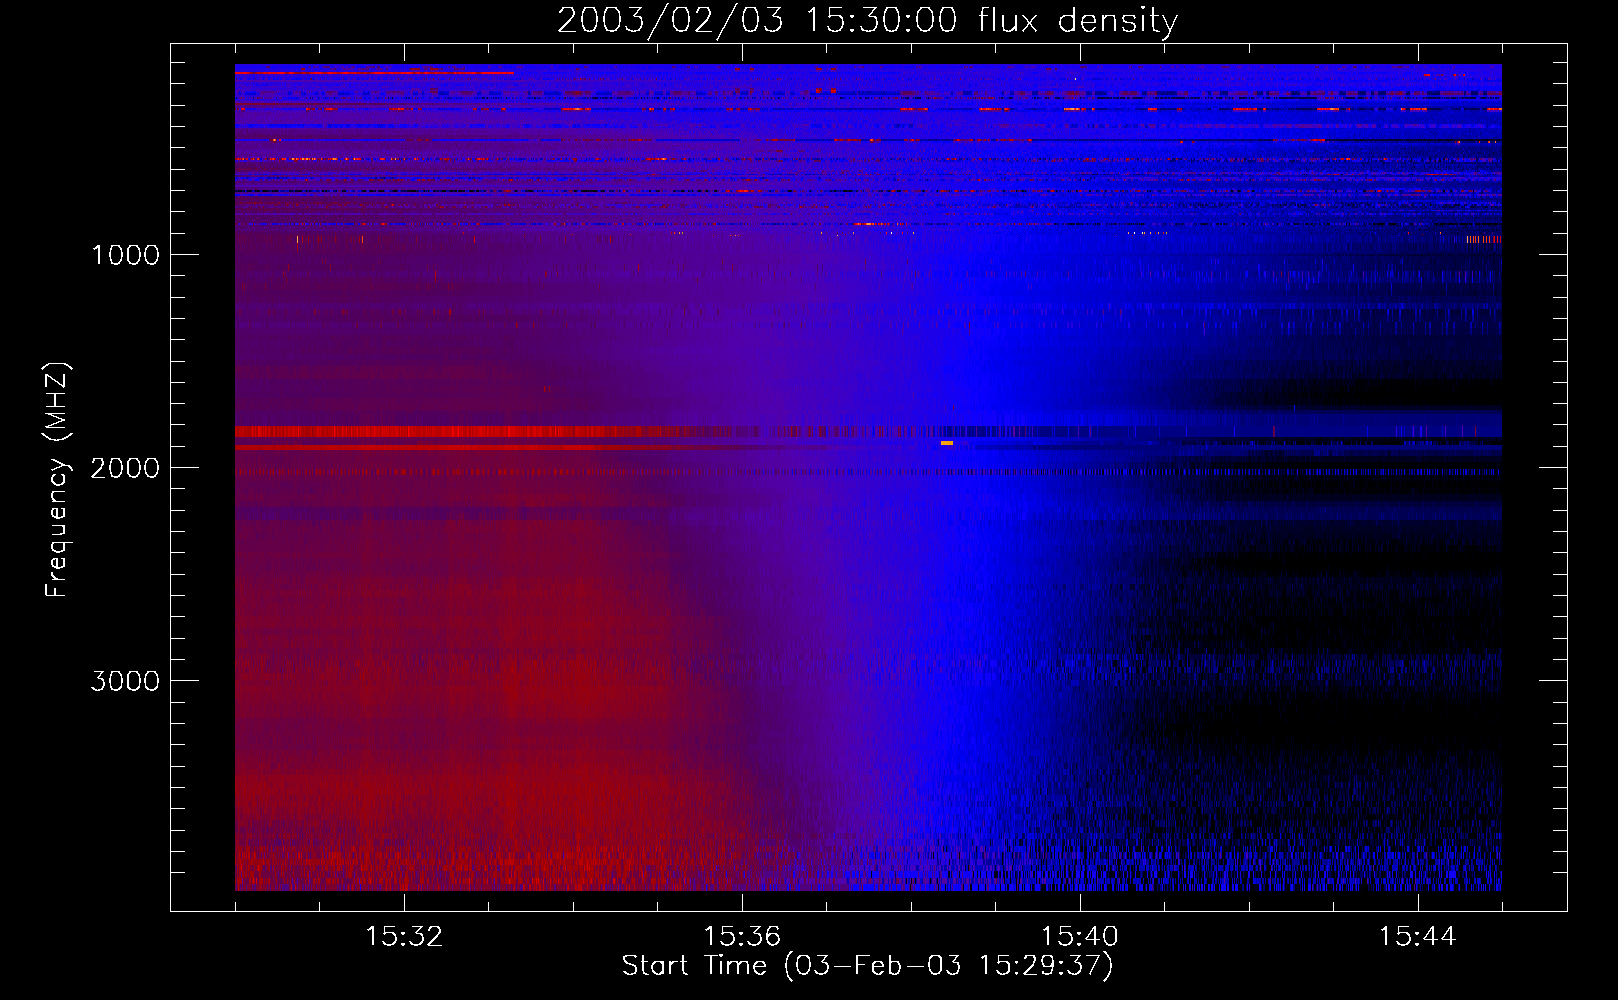Screen dimensions: 1618x1000
Task: Click the 15:32 time tick label
Action: pyautogui.click(x=404, y=937)
